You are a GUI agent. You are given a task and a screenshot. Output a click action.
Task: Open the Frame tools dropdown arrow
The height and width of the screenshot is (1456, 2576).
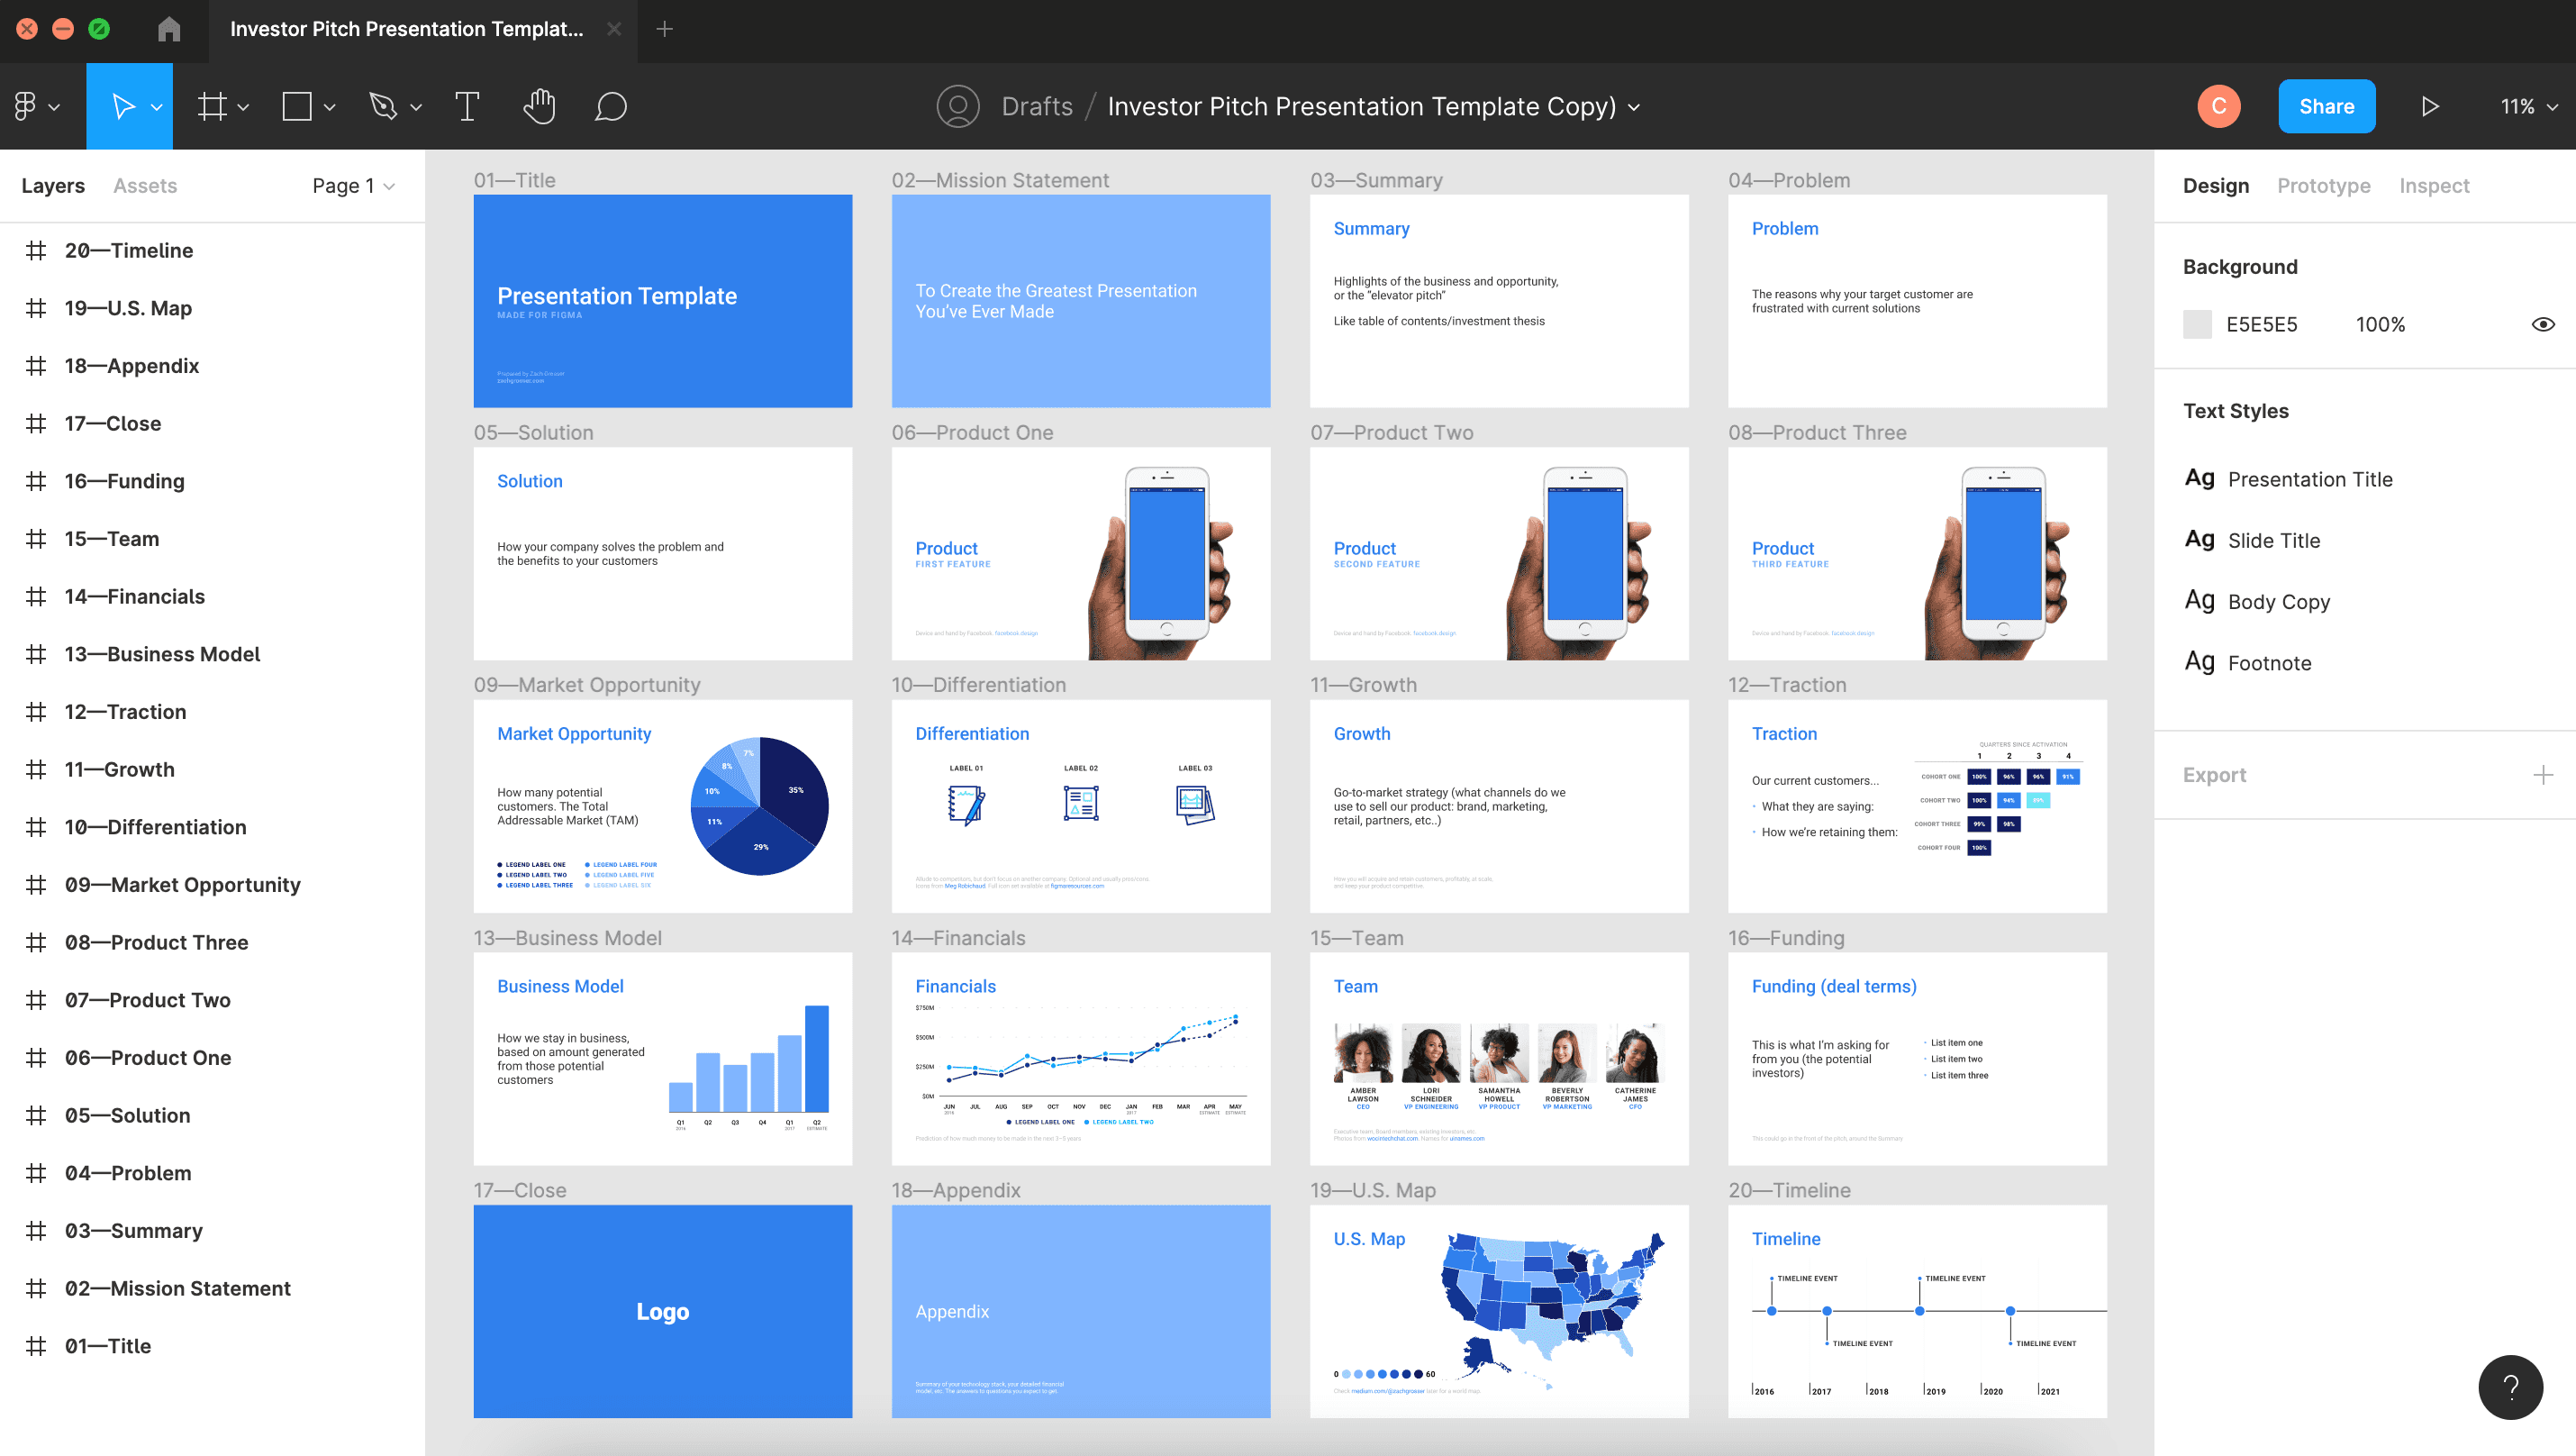pos(243,107)
